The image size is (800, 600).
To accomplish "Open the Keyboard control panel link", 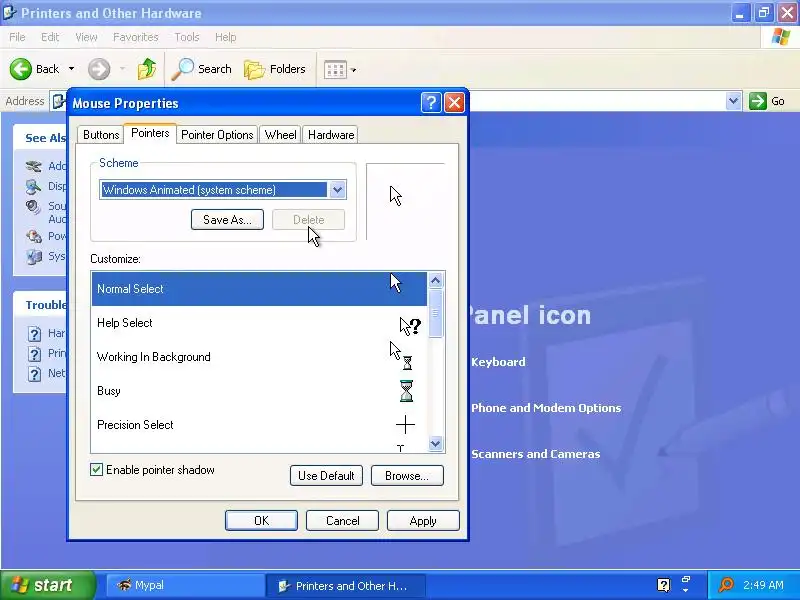I will (498, 362).
